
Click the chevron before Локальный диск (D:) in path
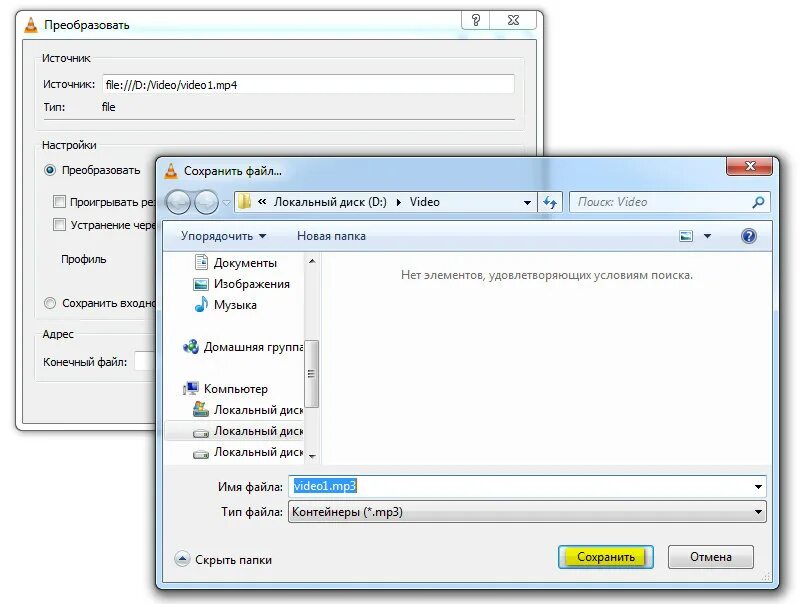coord(262,202)
